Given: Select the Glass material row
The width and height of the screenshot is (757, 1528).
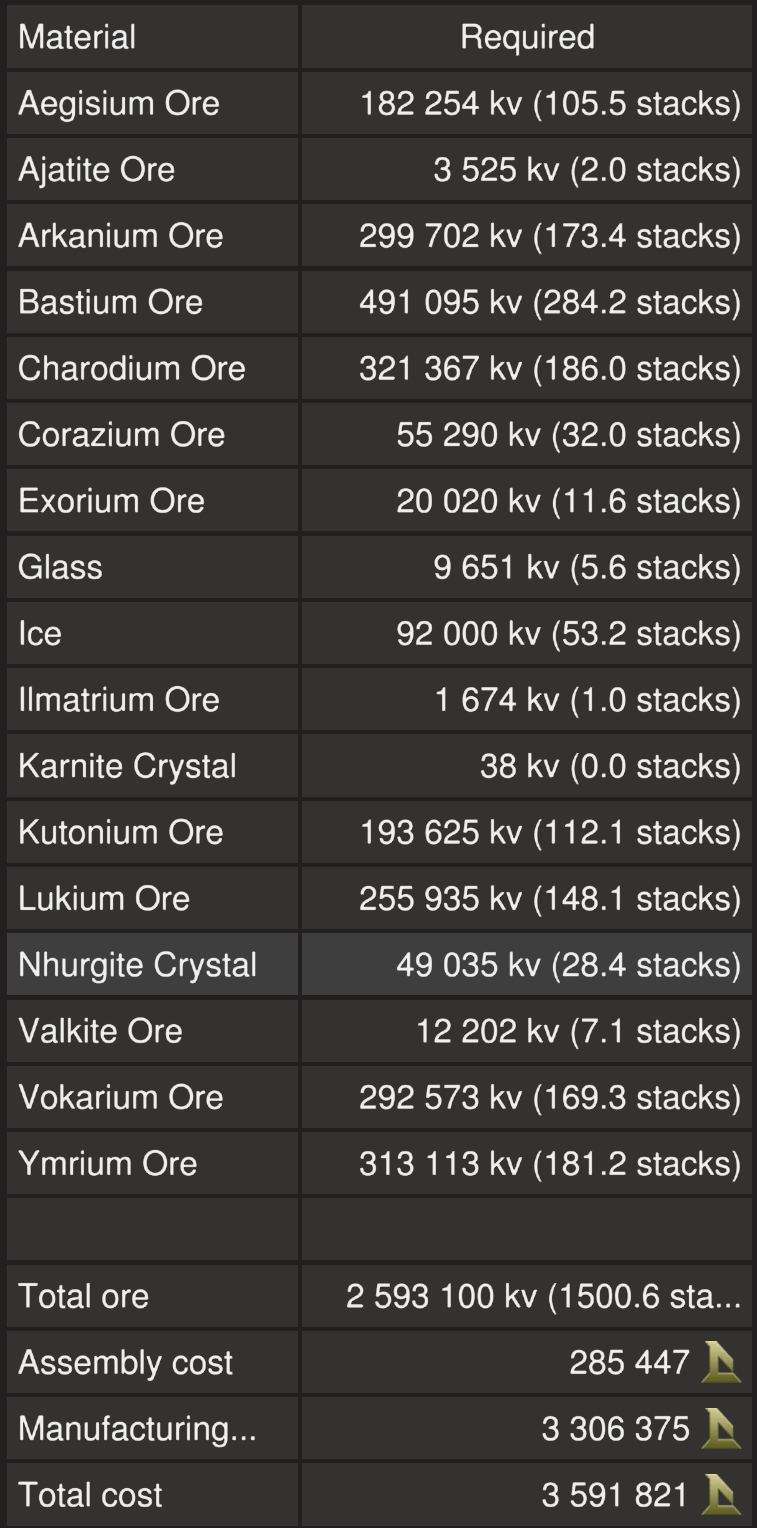Looking at the screenshot, I should 60,567.
